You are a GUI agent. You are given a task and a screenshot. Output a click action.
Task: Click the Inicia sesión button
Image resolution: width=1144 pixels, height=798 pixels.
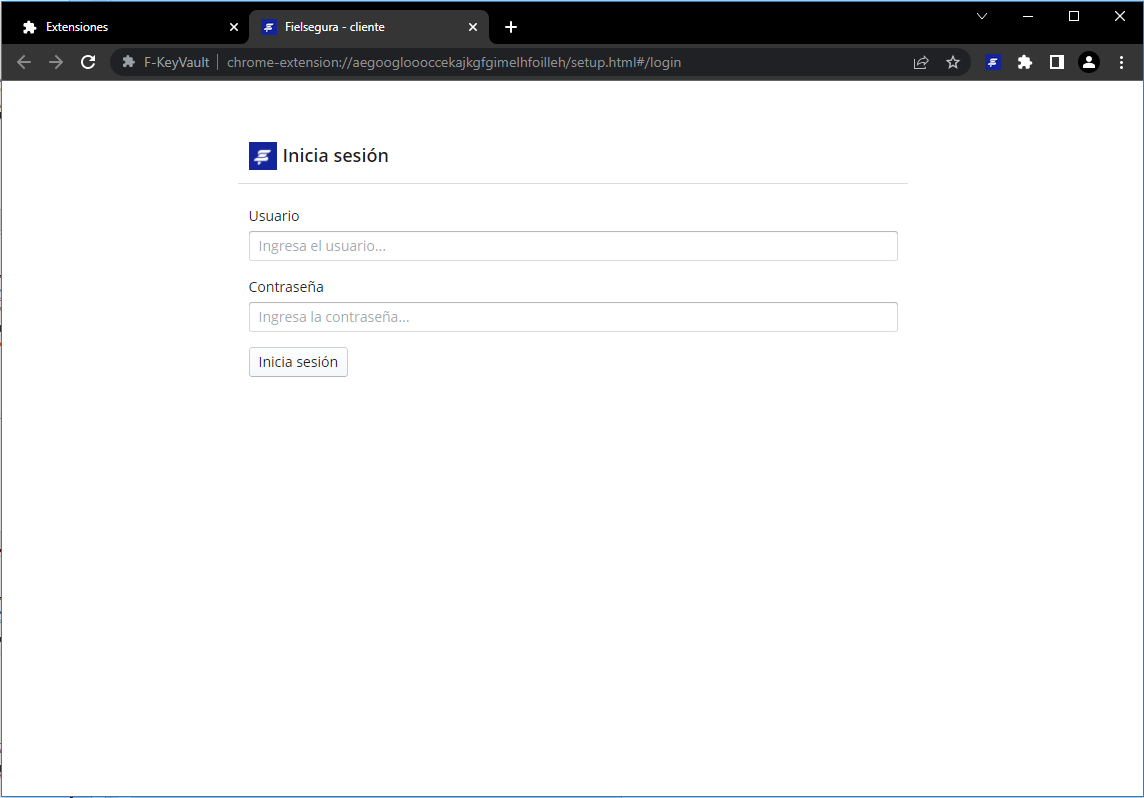[298, 362]
